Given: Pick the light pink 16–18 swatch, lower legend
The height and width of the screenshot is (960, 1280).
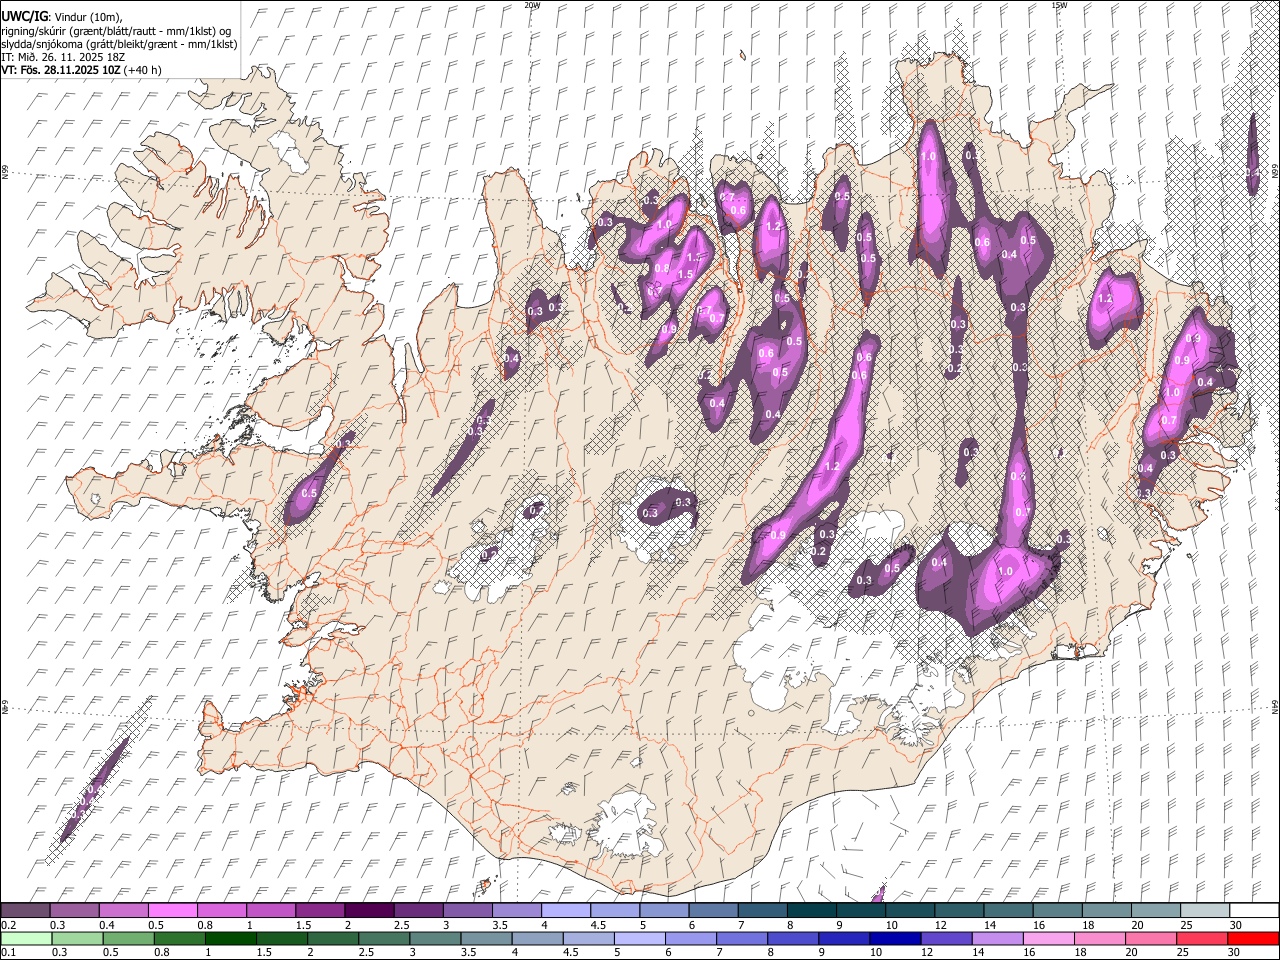Looking at the screenshot, I should coord(1048,938).
